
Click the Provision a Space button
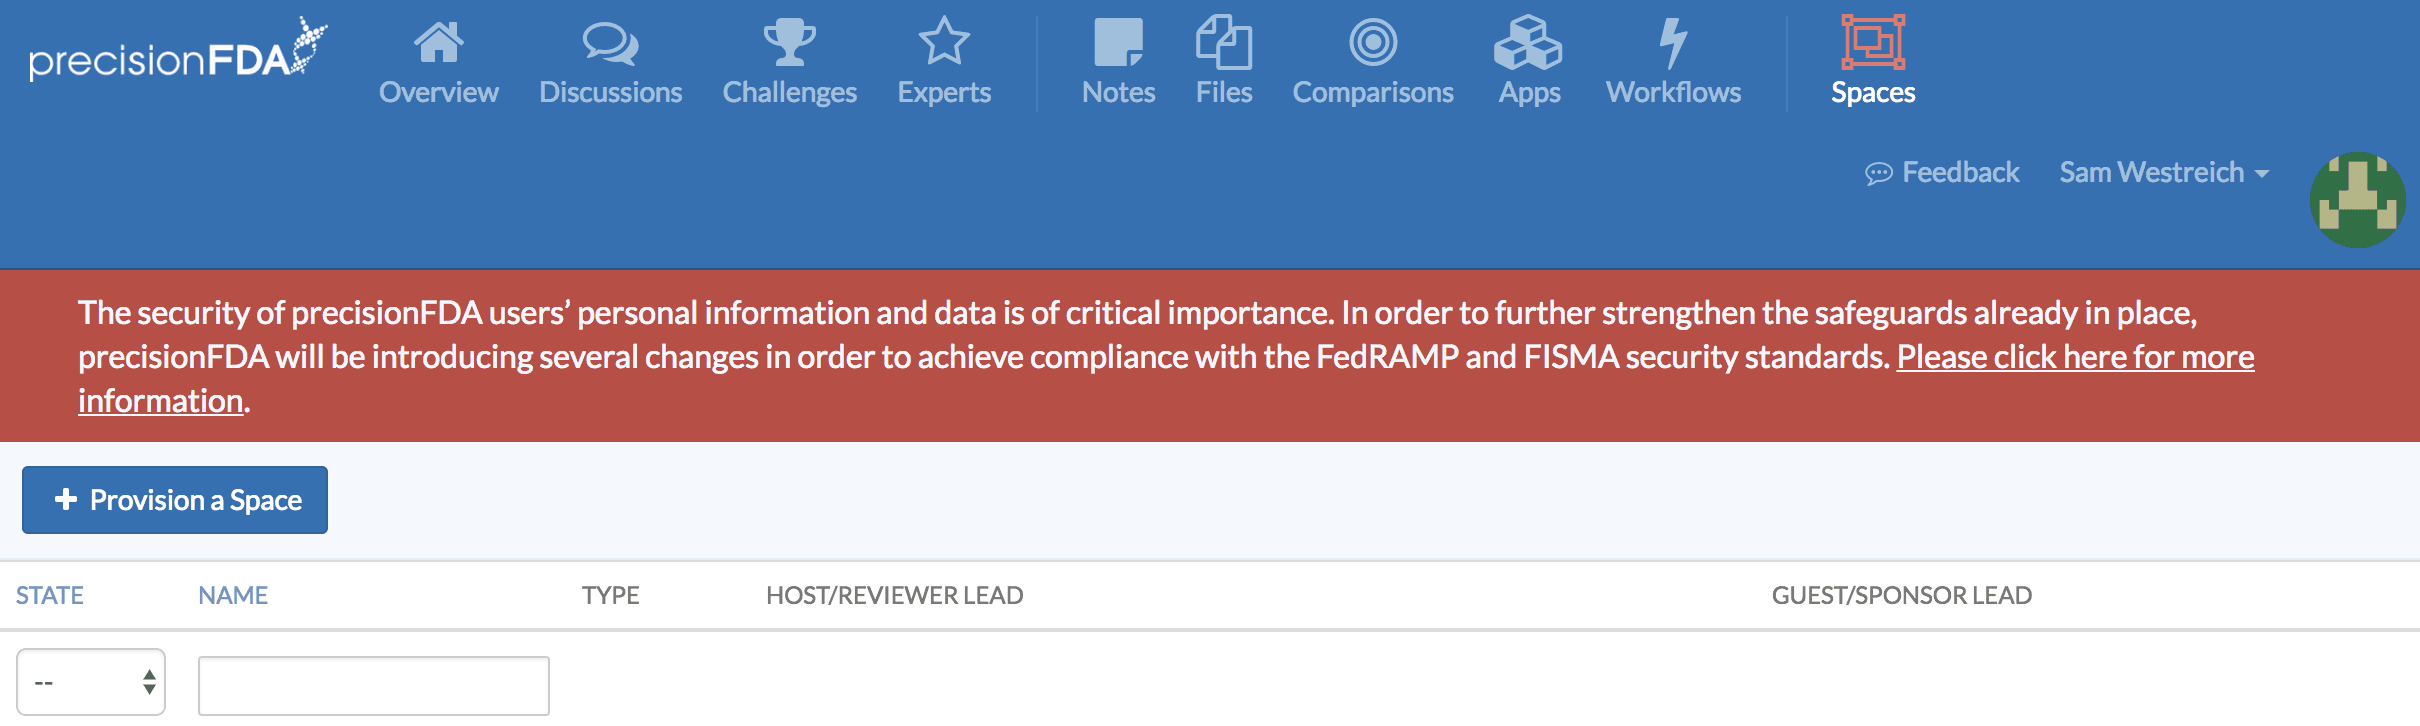coord(175,500)
